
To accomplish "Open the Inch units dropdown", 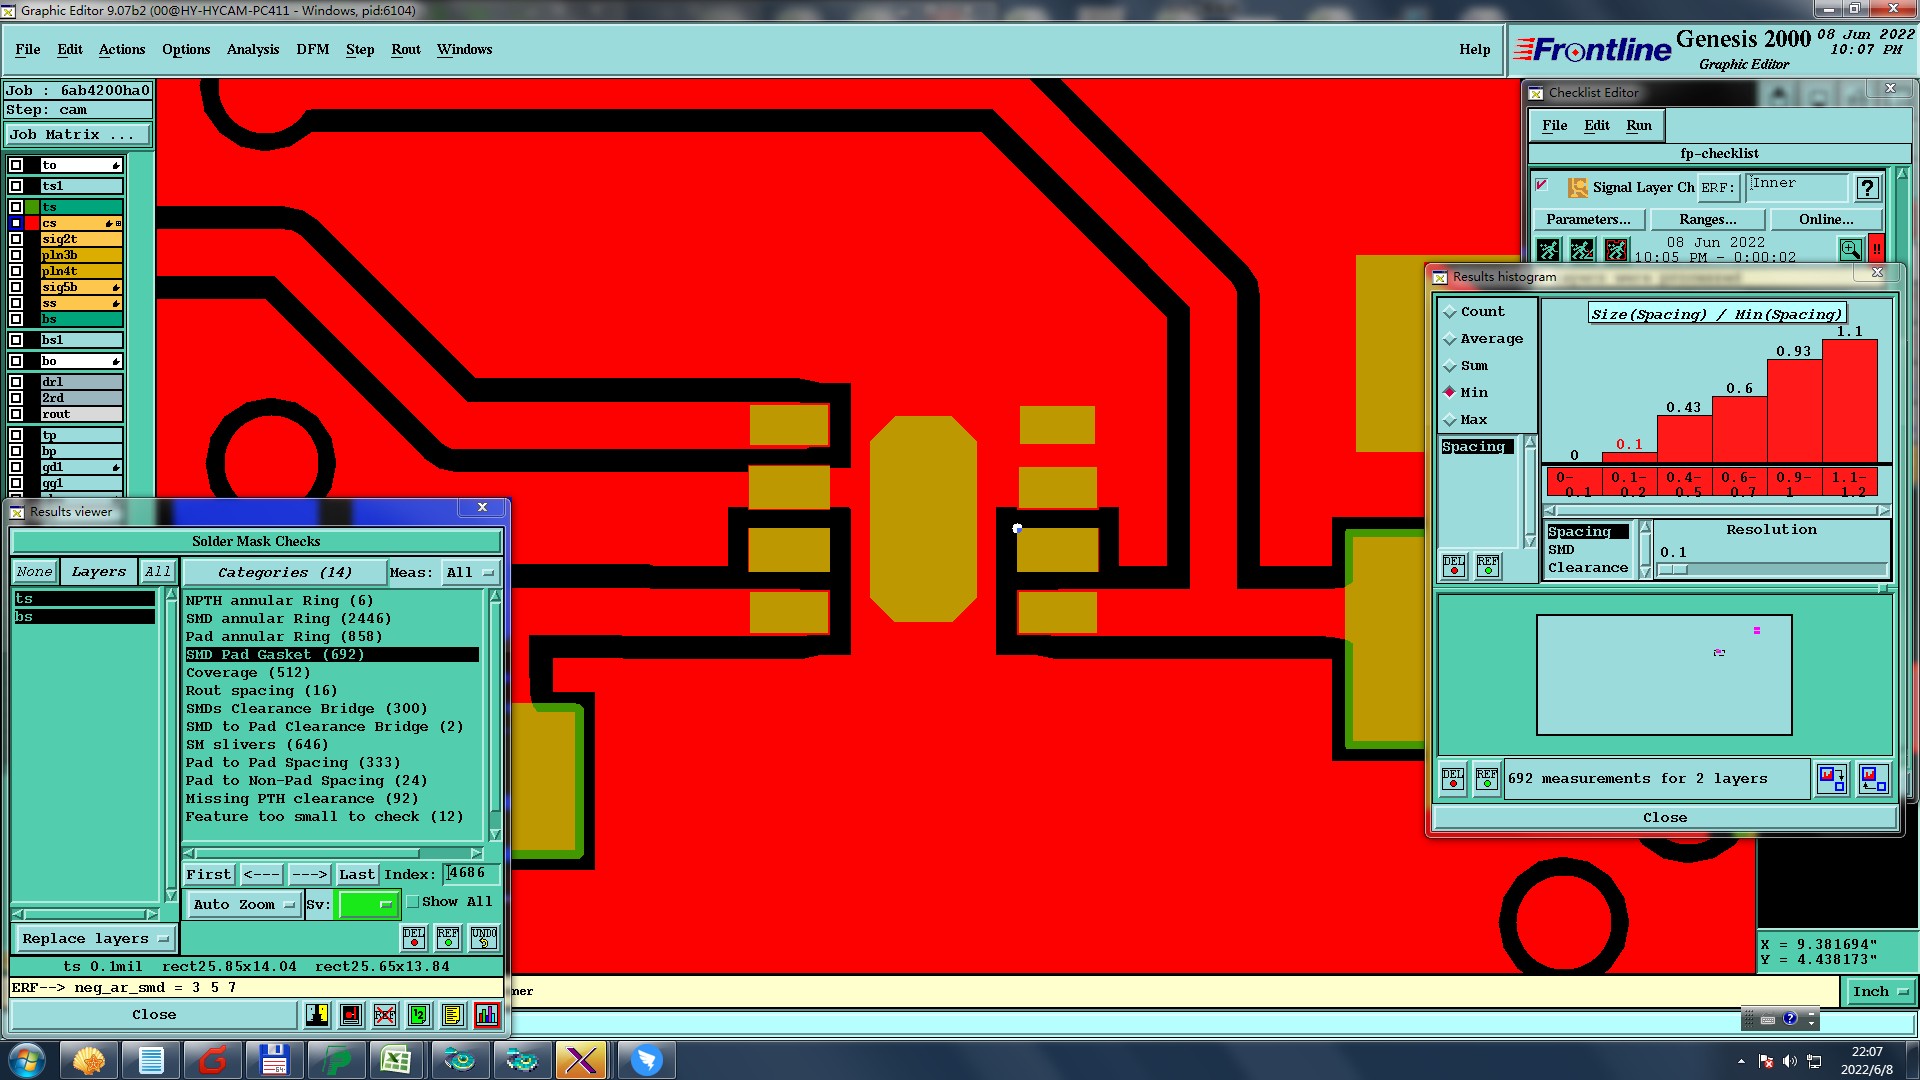I will (x=1879, y=992).
